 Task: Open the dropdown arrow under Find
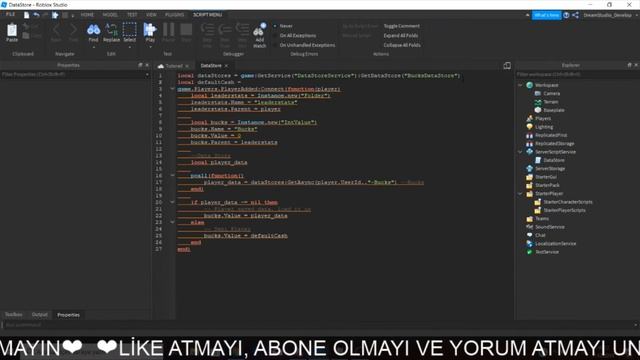coord(93,47)
